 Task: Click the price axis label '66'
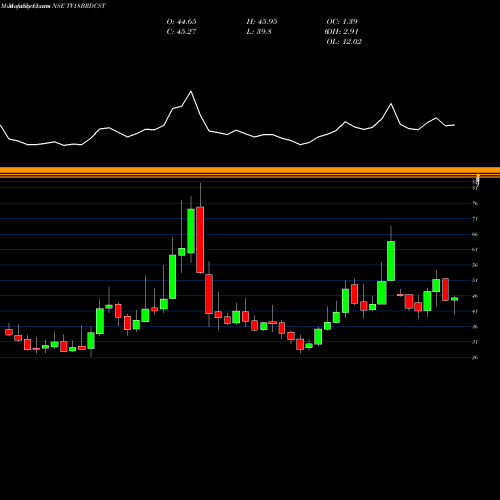click(475, 234)
